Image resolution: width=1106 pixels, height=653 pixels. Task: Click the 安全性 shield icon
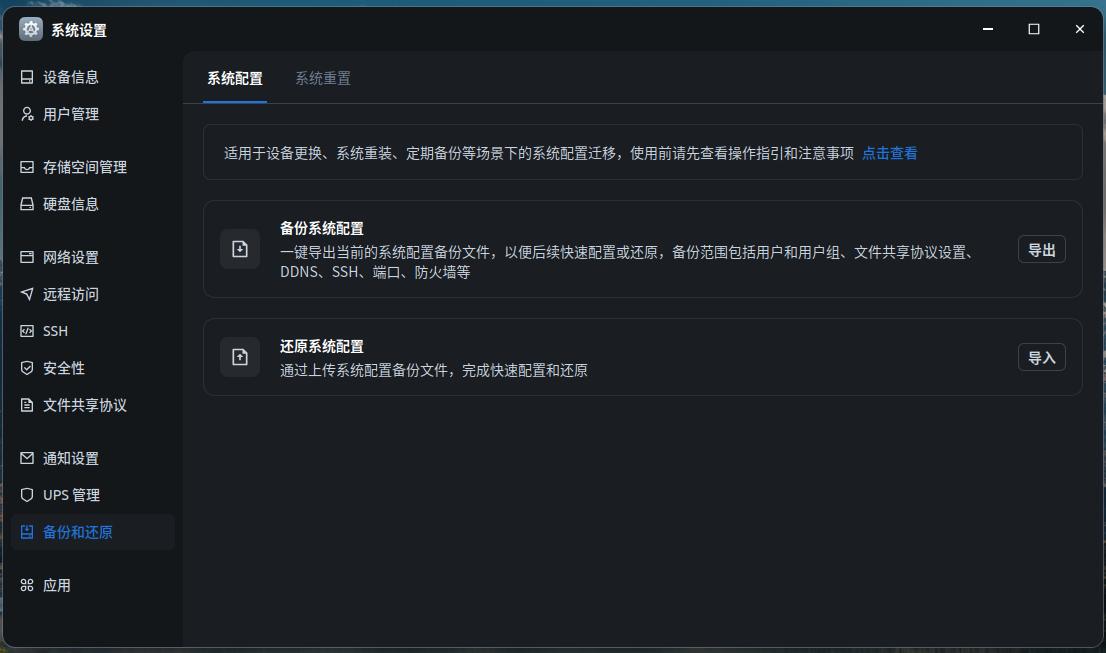coord(27,368)
